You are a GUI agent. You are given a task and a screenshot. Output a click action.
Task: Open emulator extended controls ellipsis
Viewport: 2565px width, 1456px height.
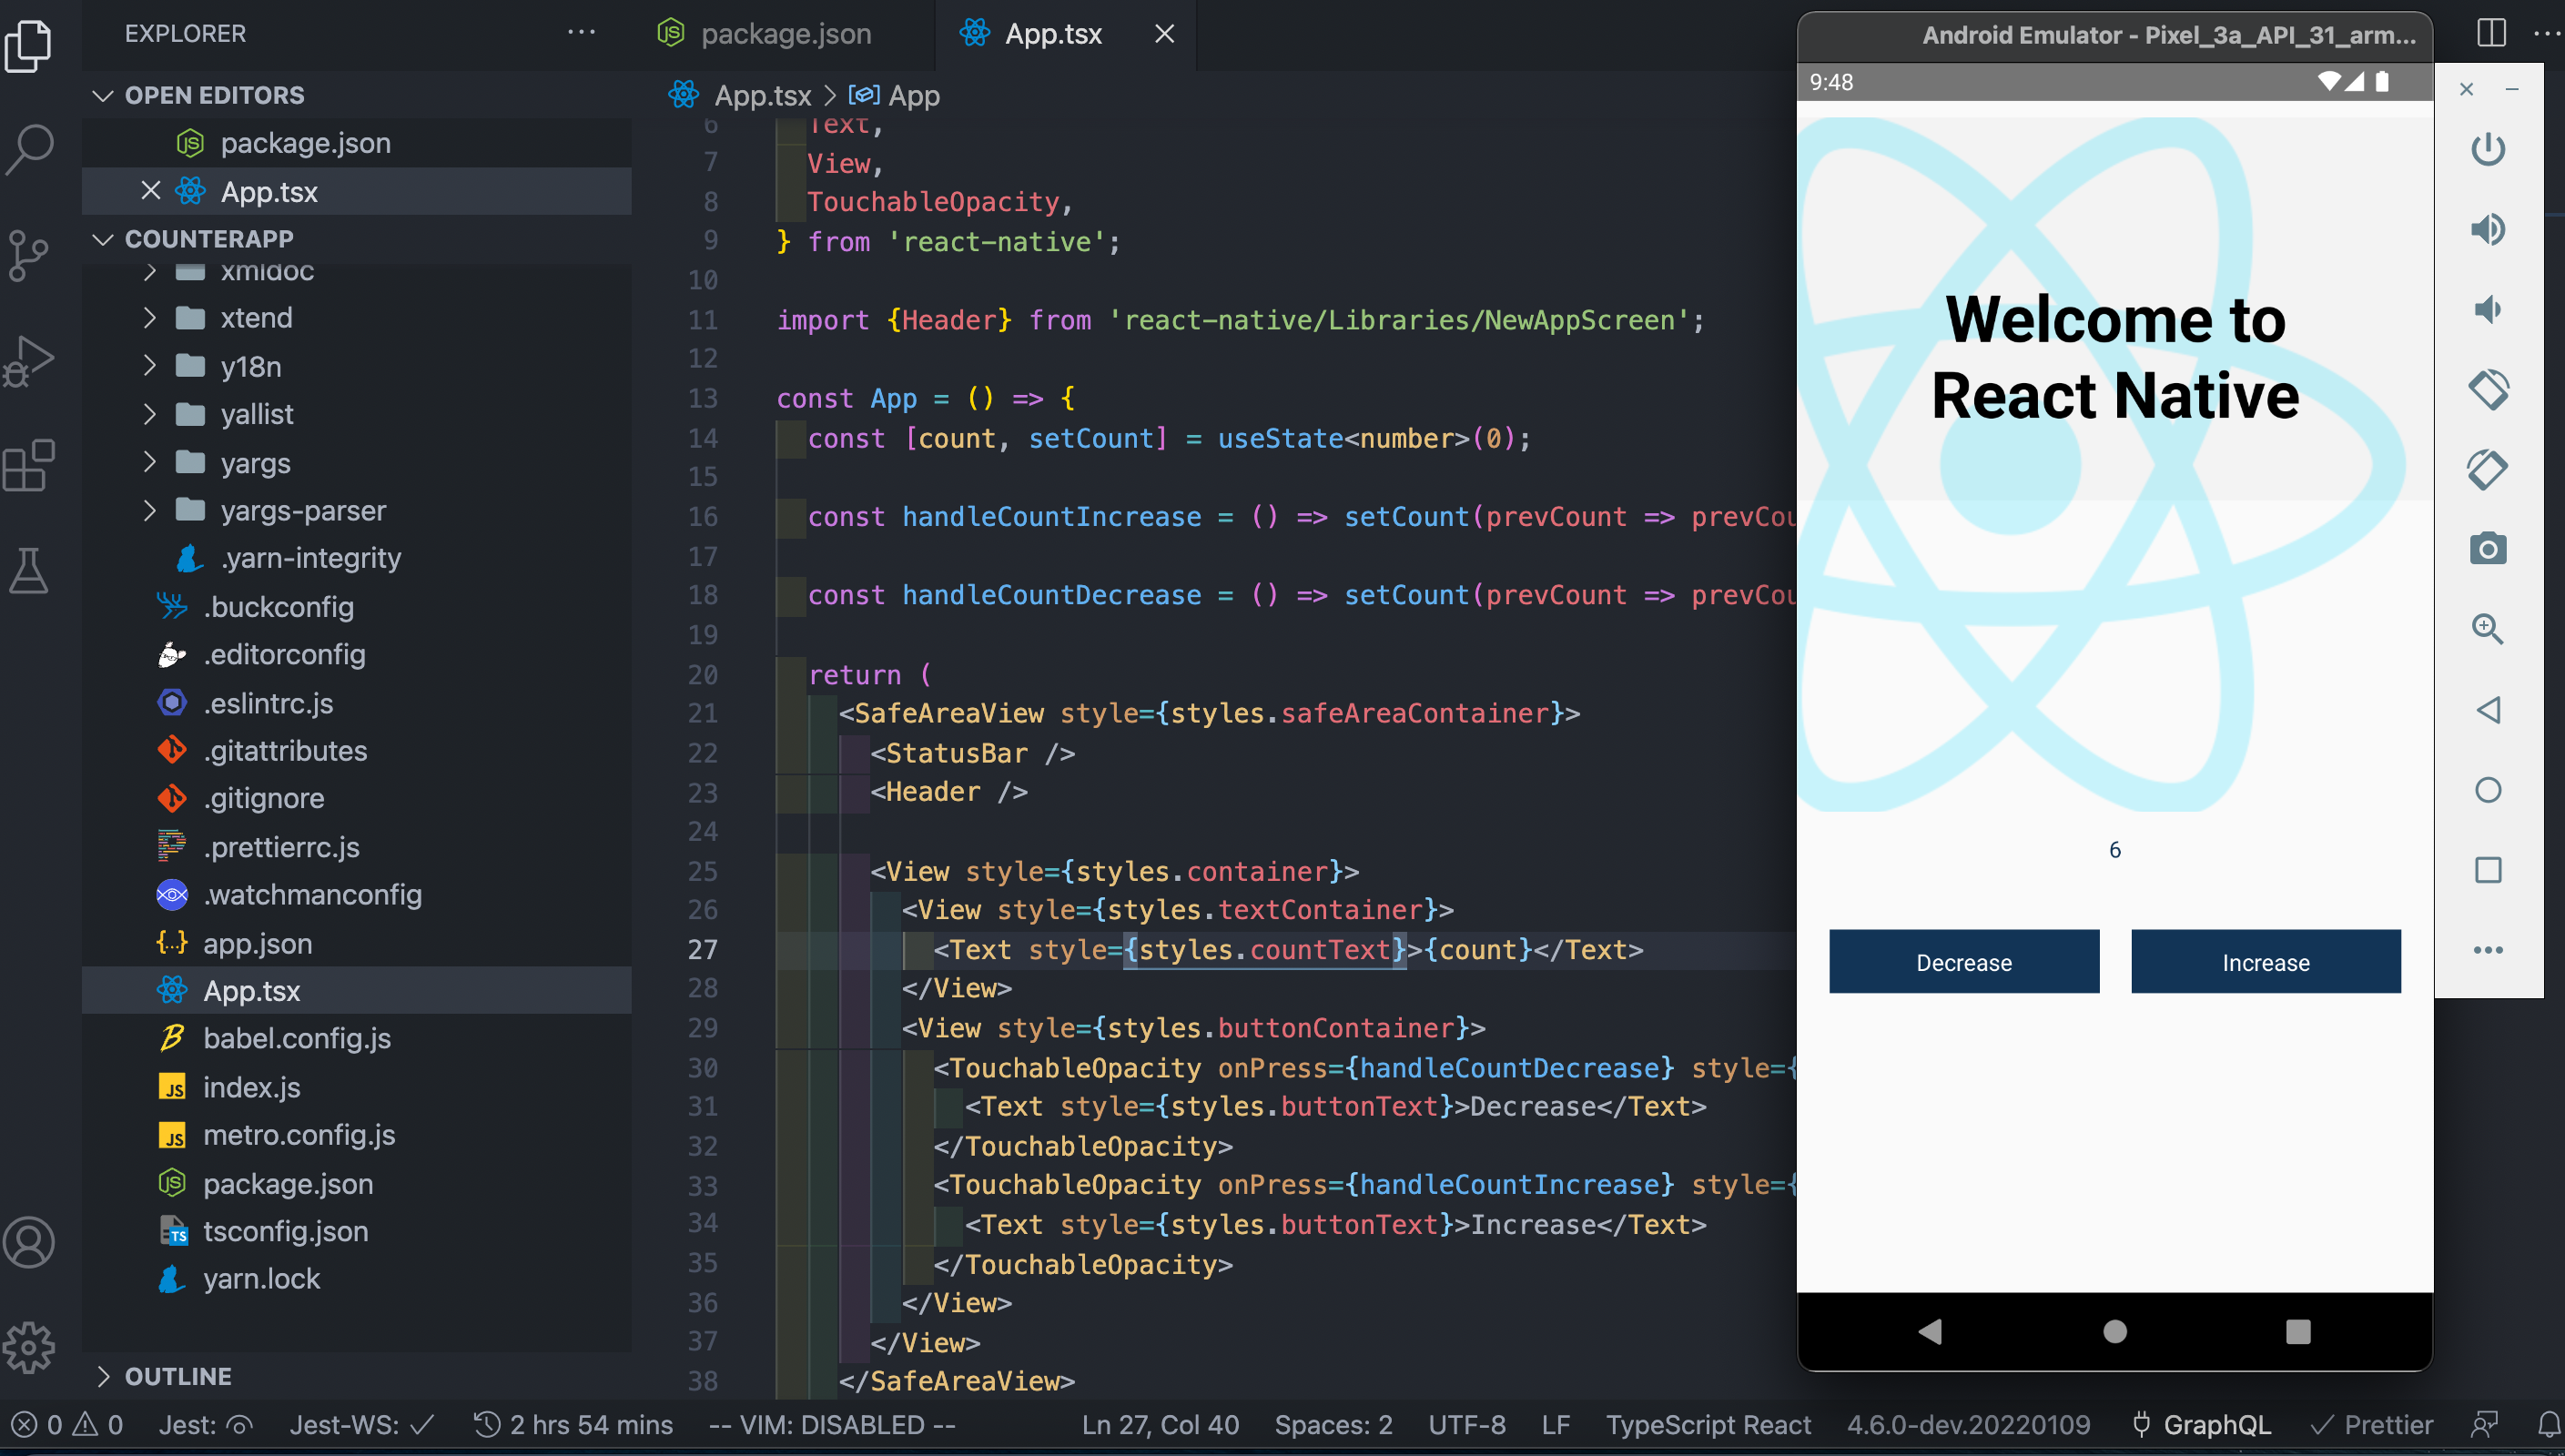2488,950
